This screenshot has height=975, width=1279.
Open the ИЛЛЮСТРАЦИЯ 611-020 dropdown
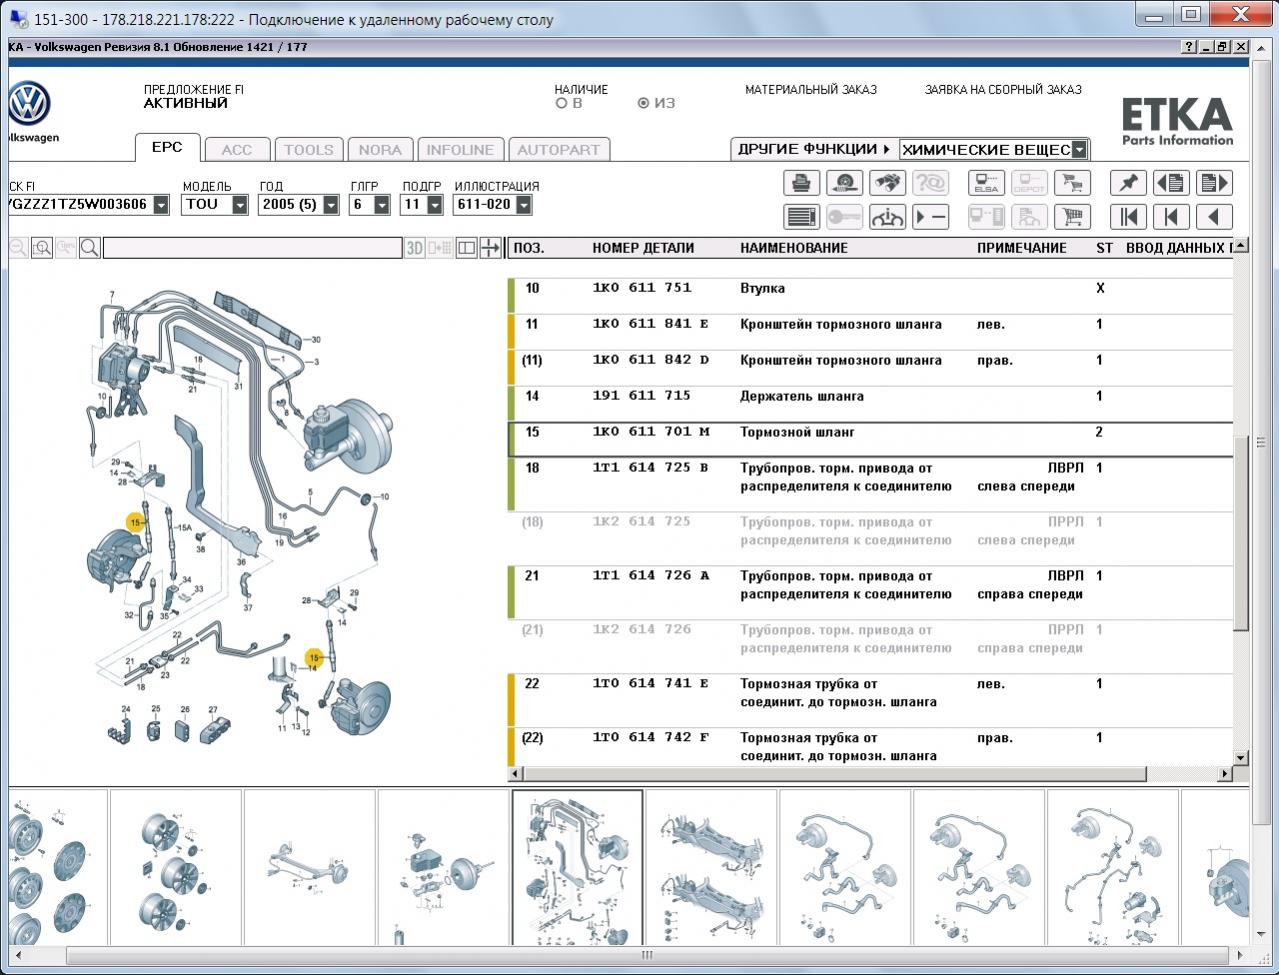[x=523, y=204]
